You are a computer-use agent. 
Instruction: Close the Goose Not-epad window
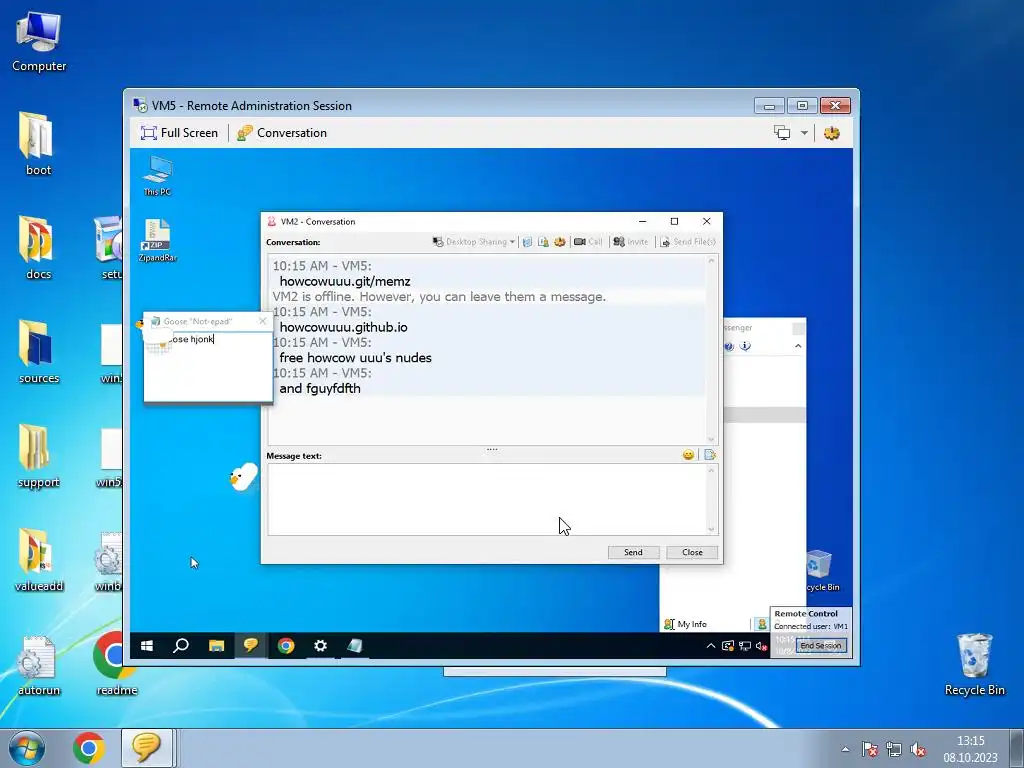pyautogui.click(x=263, y=321)
